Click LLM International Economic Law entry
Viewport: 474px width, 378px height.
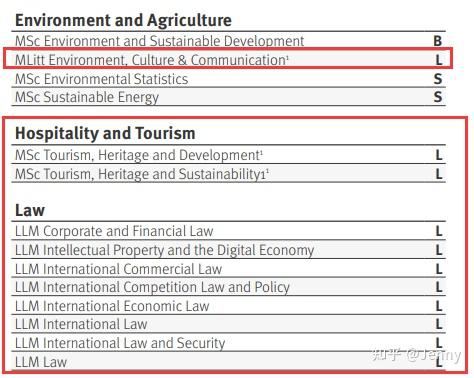tap(228, 306)
